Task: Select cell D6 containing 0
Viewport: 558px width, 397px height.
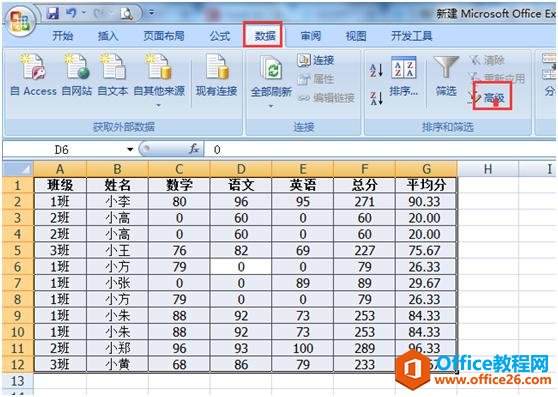Action: pyautogui.click(x=241, y=267)
